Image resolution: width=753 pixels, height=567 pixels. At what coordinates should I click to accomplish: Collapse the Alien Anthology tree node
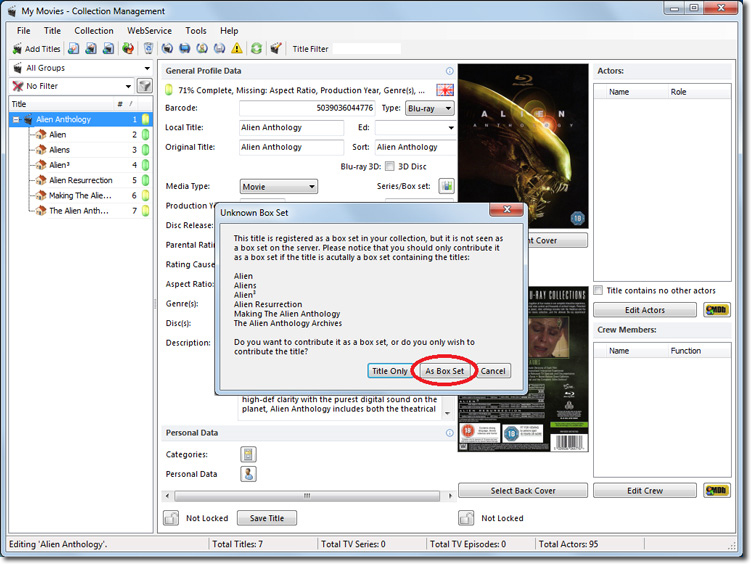point(17,120)
